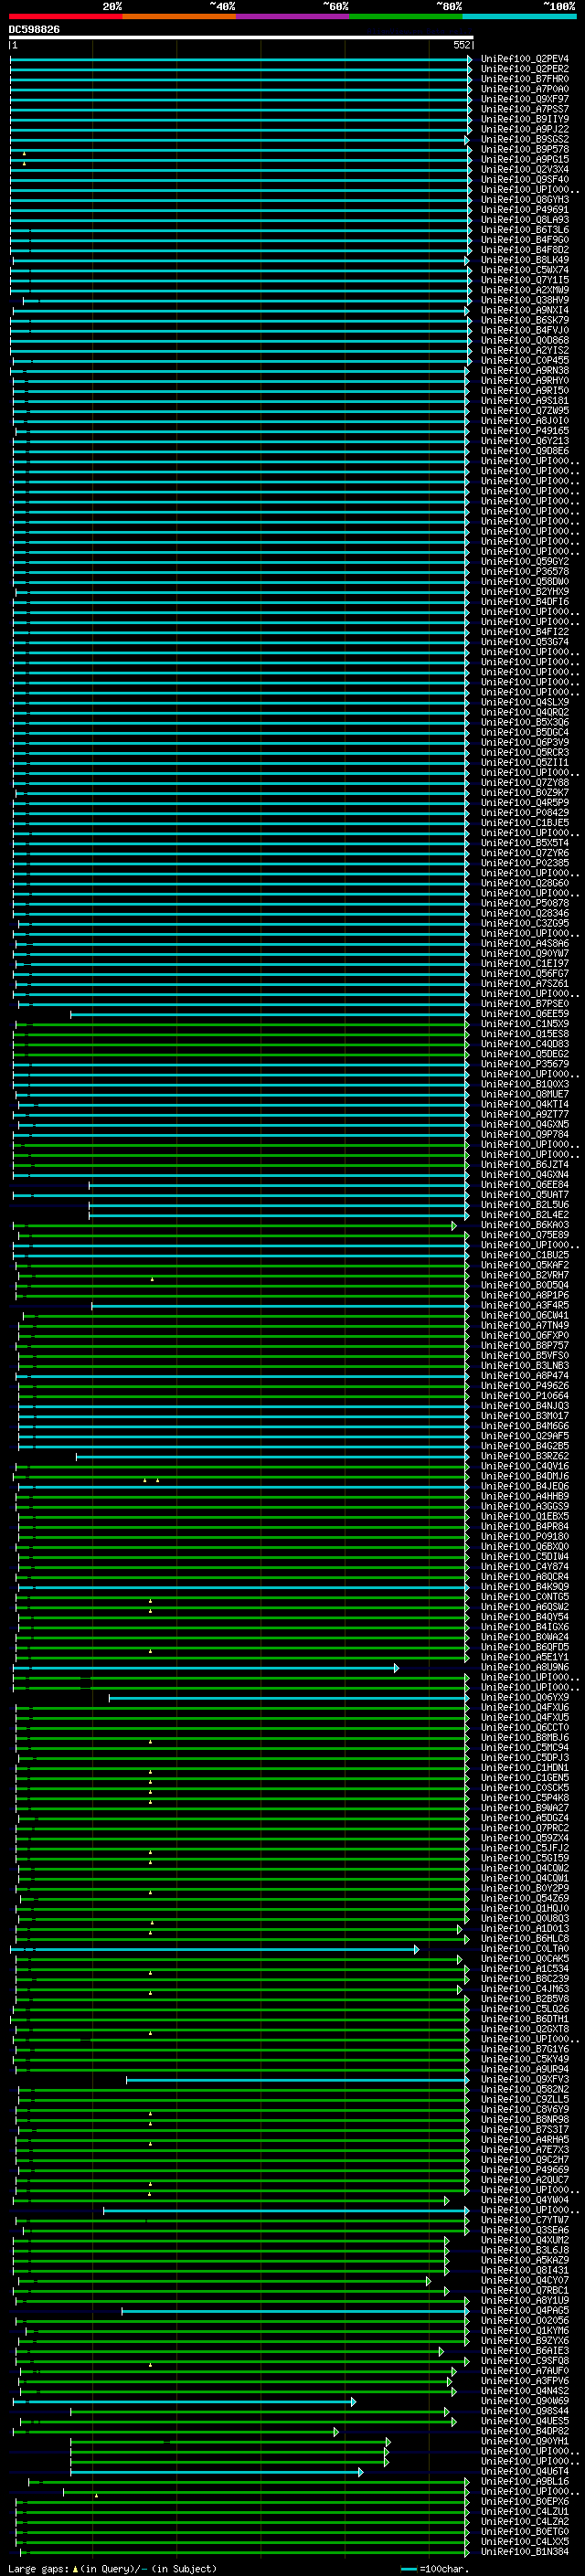Image resolution: width=585 pixels, height=2576 pixels.
Task: Click the alignment bar for UniRef100_Q6EE59
Action: point(269,1014)
